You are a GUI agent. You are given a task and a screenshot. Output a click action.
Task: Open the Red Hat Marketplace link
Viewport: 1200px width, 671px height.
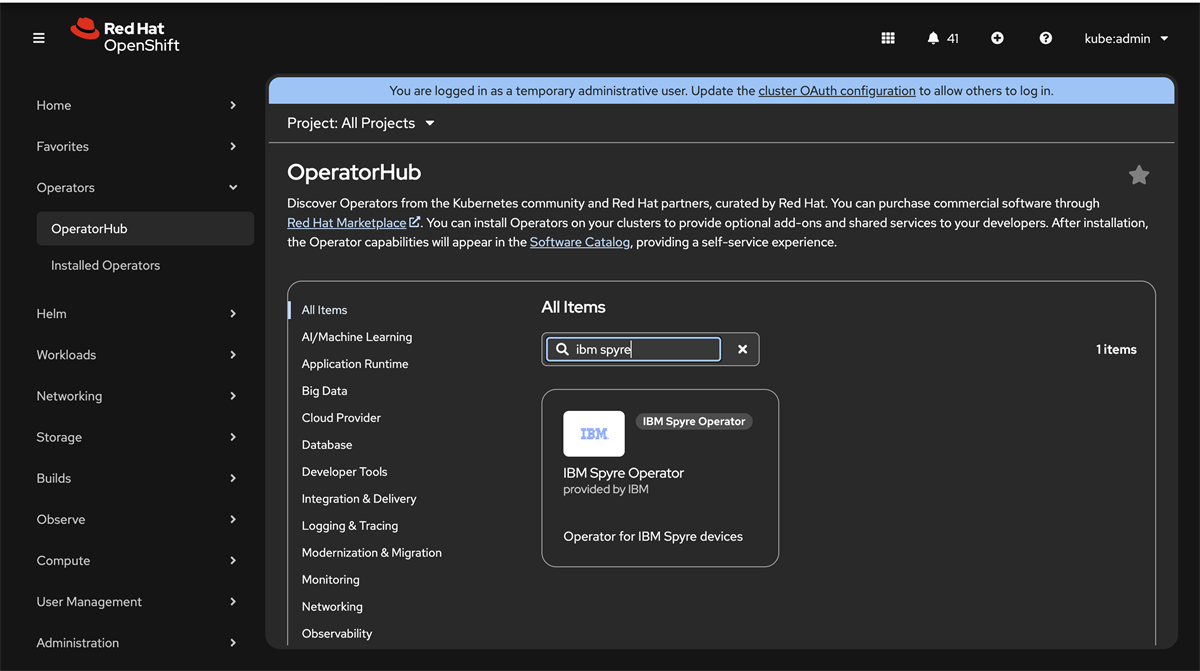[353, 223]
